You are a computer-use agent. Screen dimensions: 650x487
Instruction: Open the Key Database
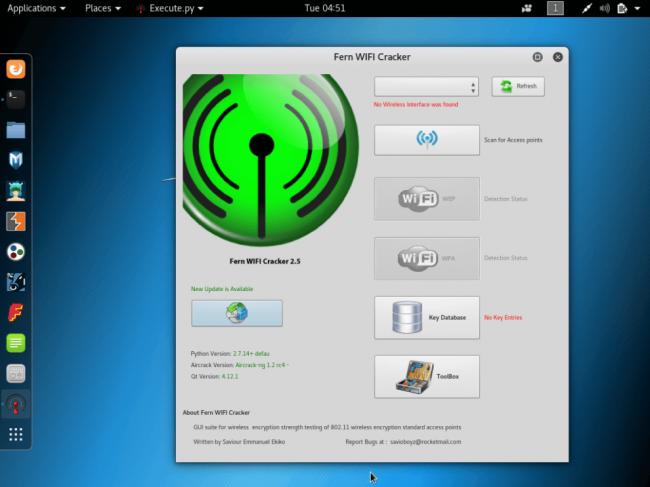click(x=427, y=317)
